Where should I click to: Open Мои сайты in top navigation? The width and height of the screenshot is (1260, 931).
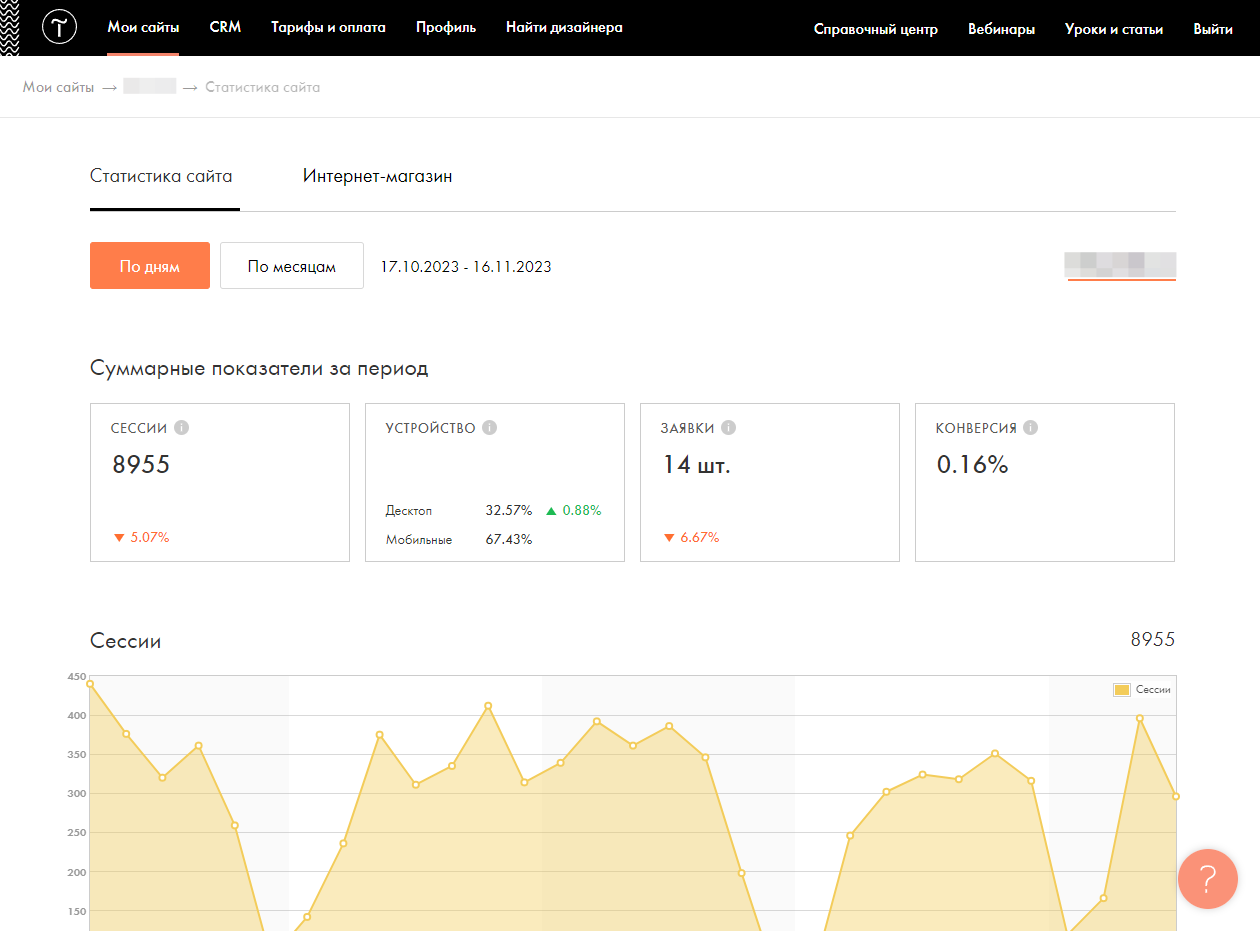pyautogui.click(x=143, y=28)
